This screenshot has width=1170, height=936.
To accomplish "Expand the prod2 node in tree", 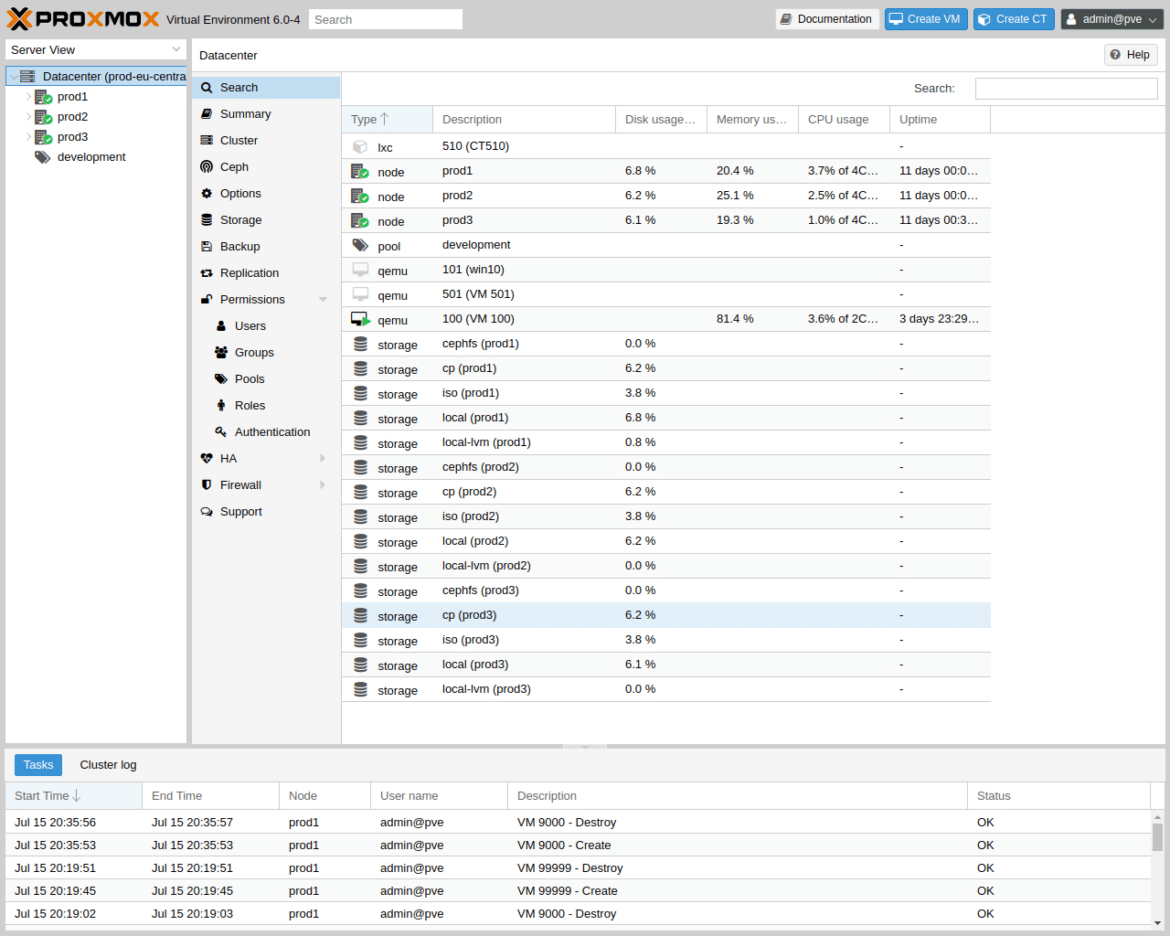I will pyautogui.click(x=28, y=116).
